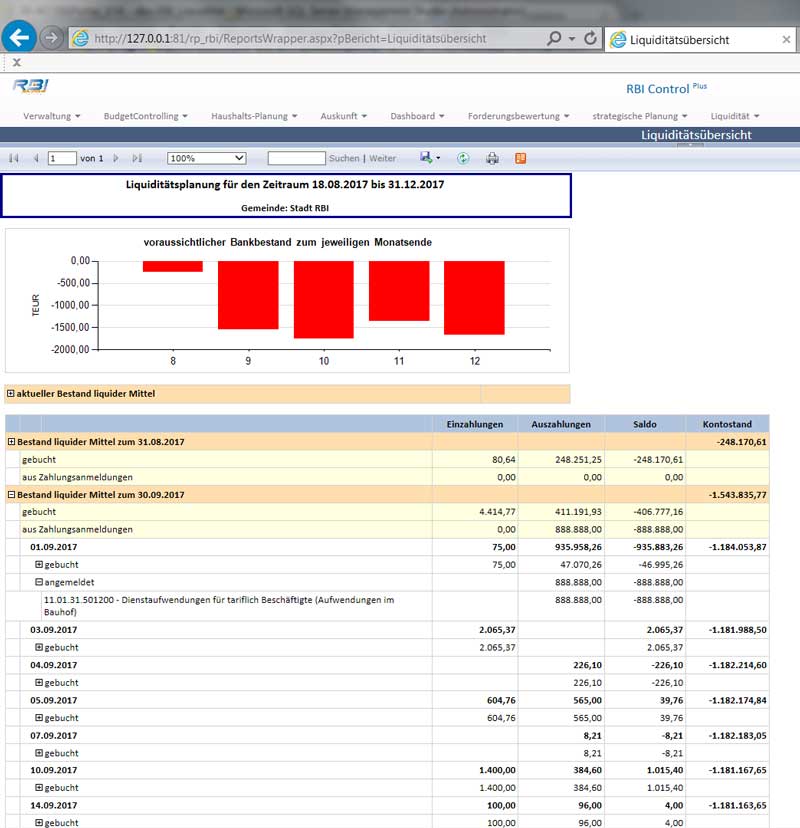800x828 pixels.
Task: Export the report via the save icon
Action: [x=425, y=158]
